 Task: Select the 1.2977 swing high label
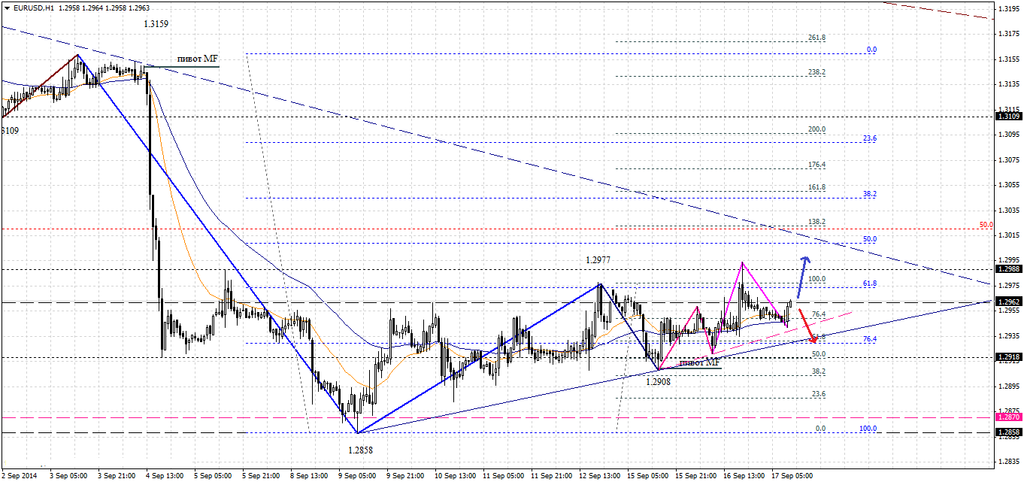599,260
